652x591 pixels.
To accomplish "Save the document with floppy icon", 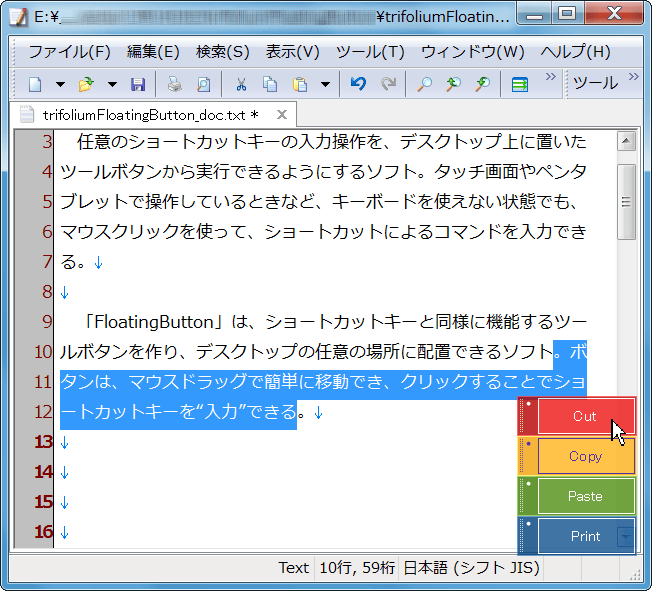I will (x=138, y=84).
